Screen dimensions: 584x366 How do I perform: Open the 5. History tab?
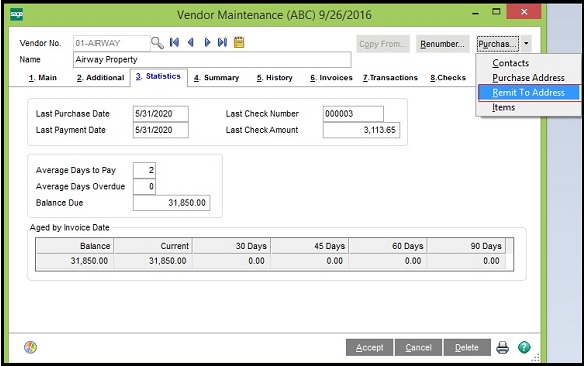tap(274, 77)
